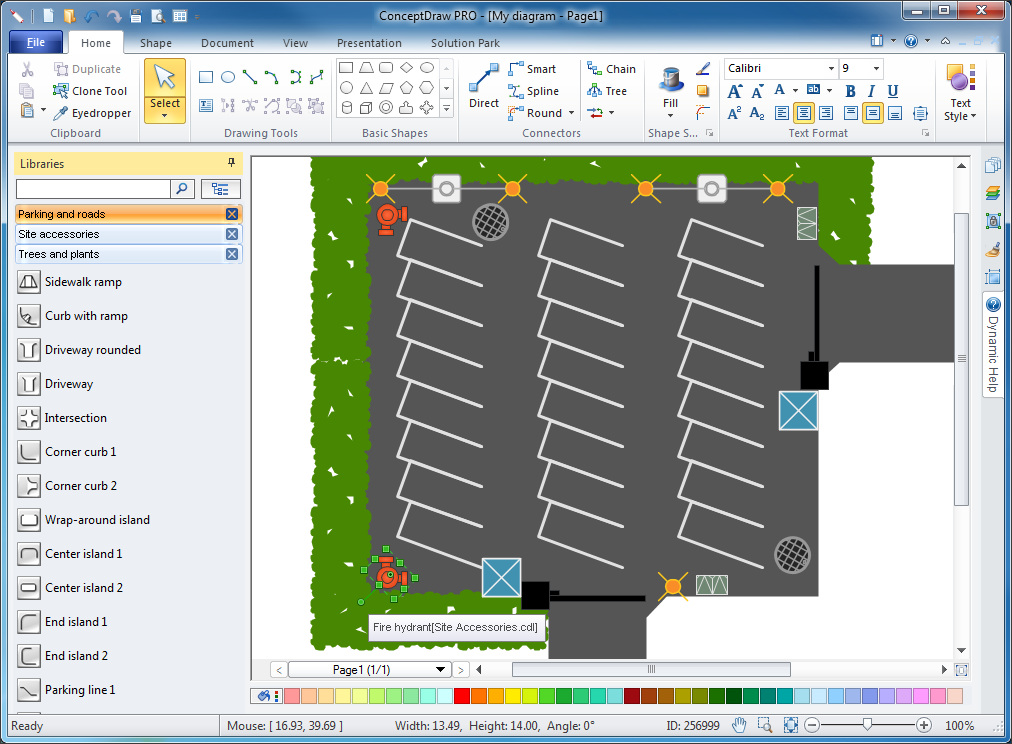Pick the Tree connector tool
The image size is (1012, 744).
(x=608, y=90)
